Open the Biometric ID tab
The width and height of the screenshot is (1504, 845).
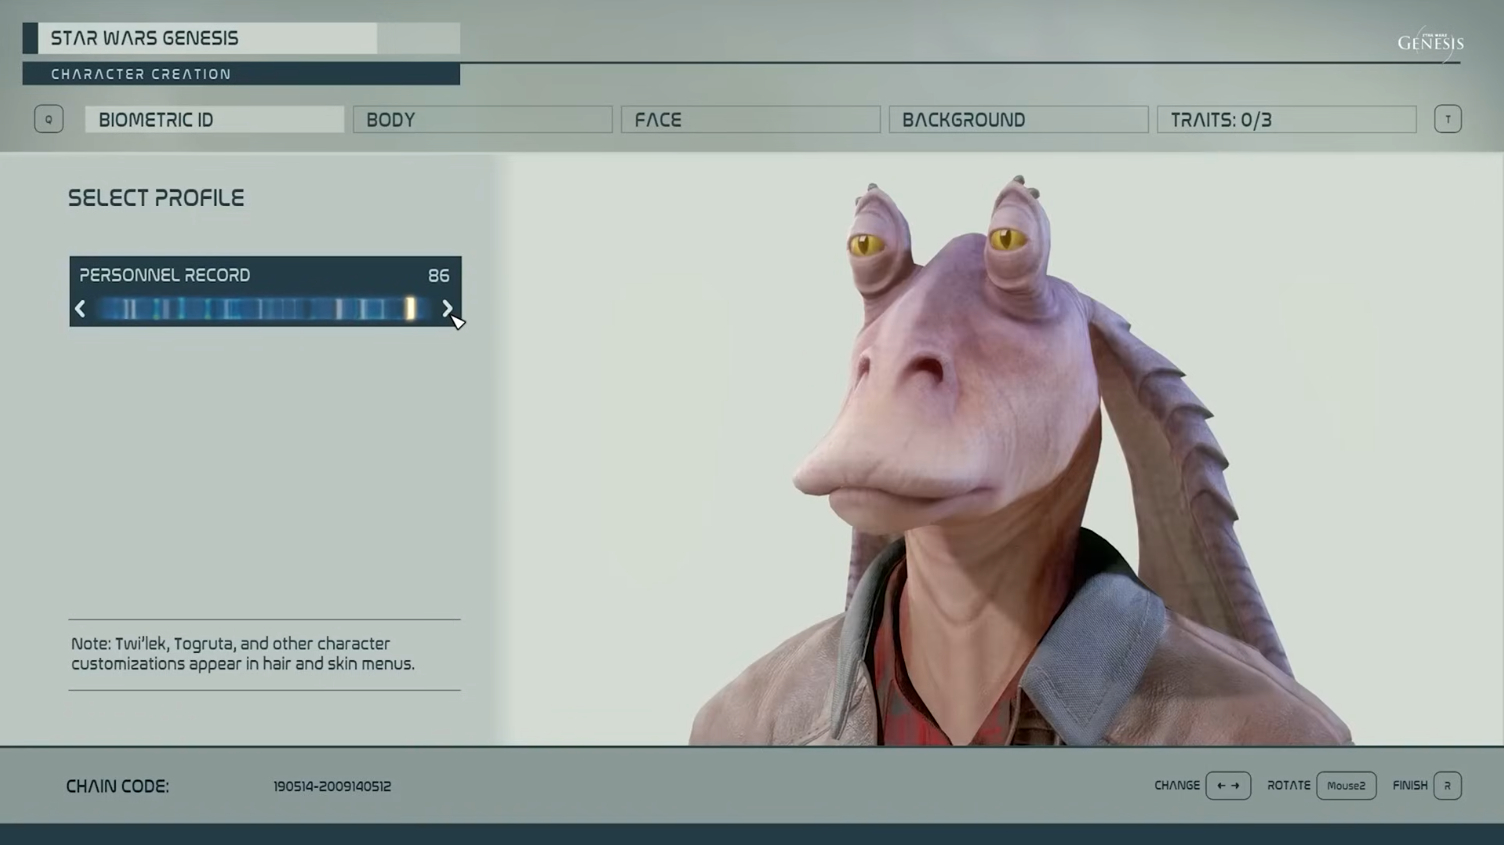[x=214, y=120]
